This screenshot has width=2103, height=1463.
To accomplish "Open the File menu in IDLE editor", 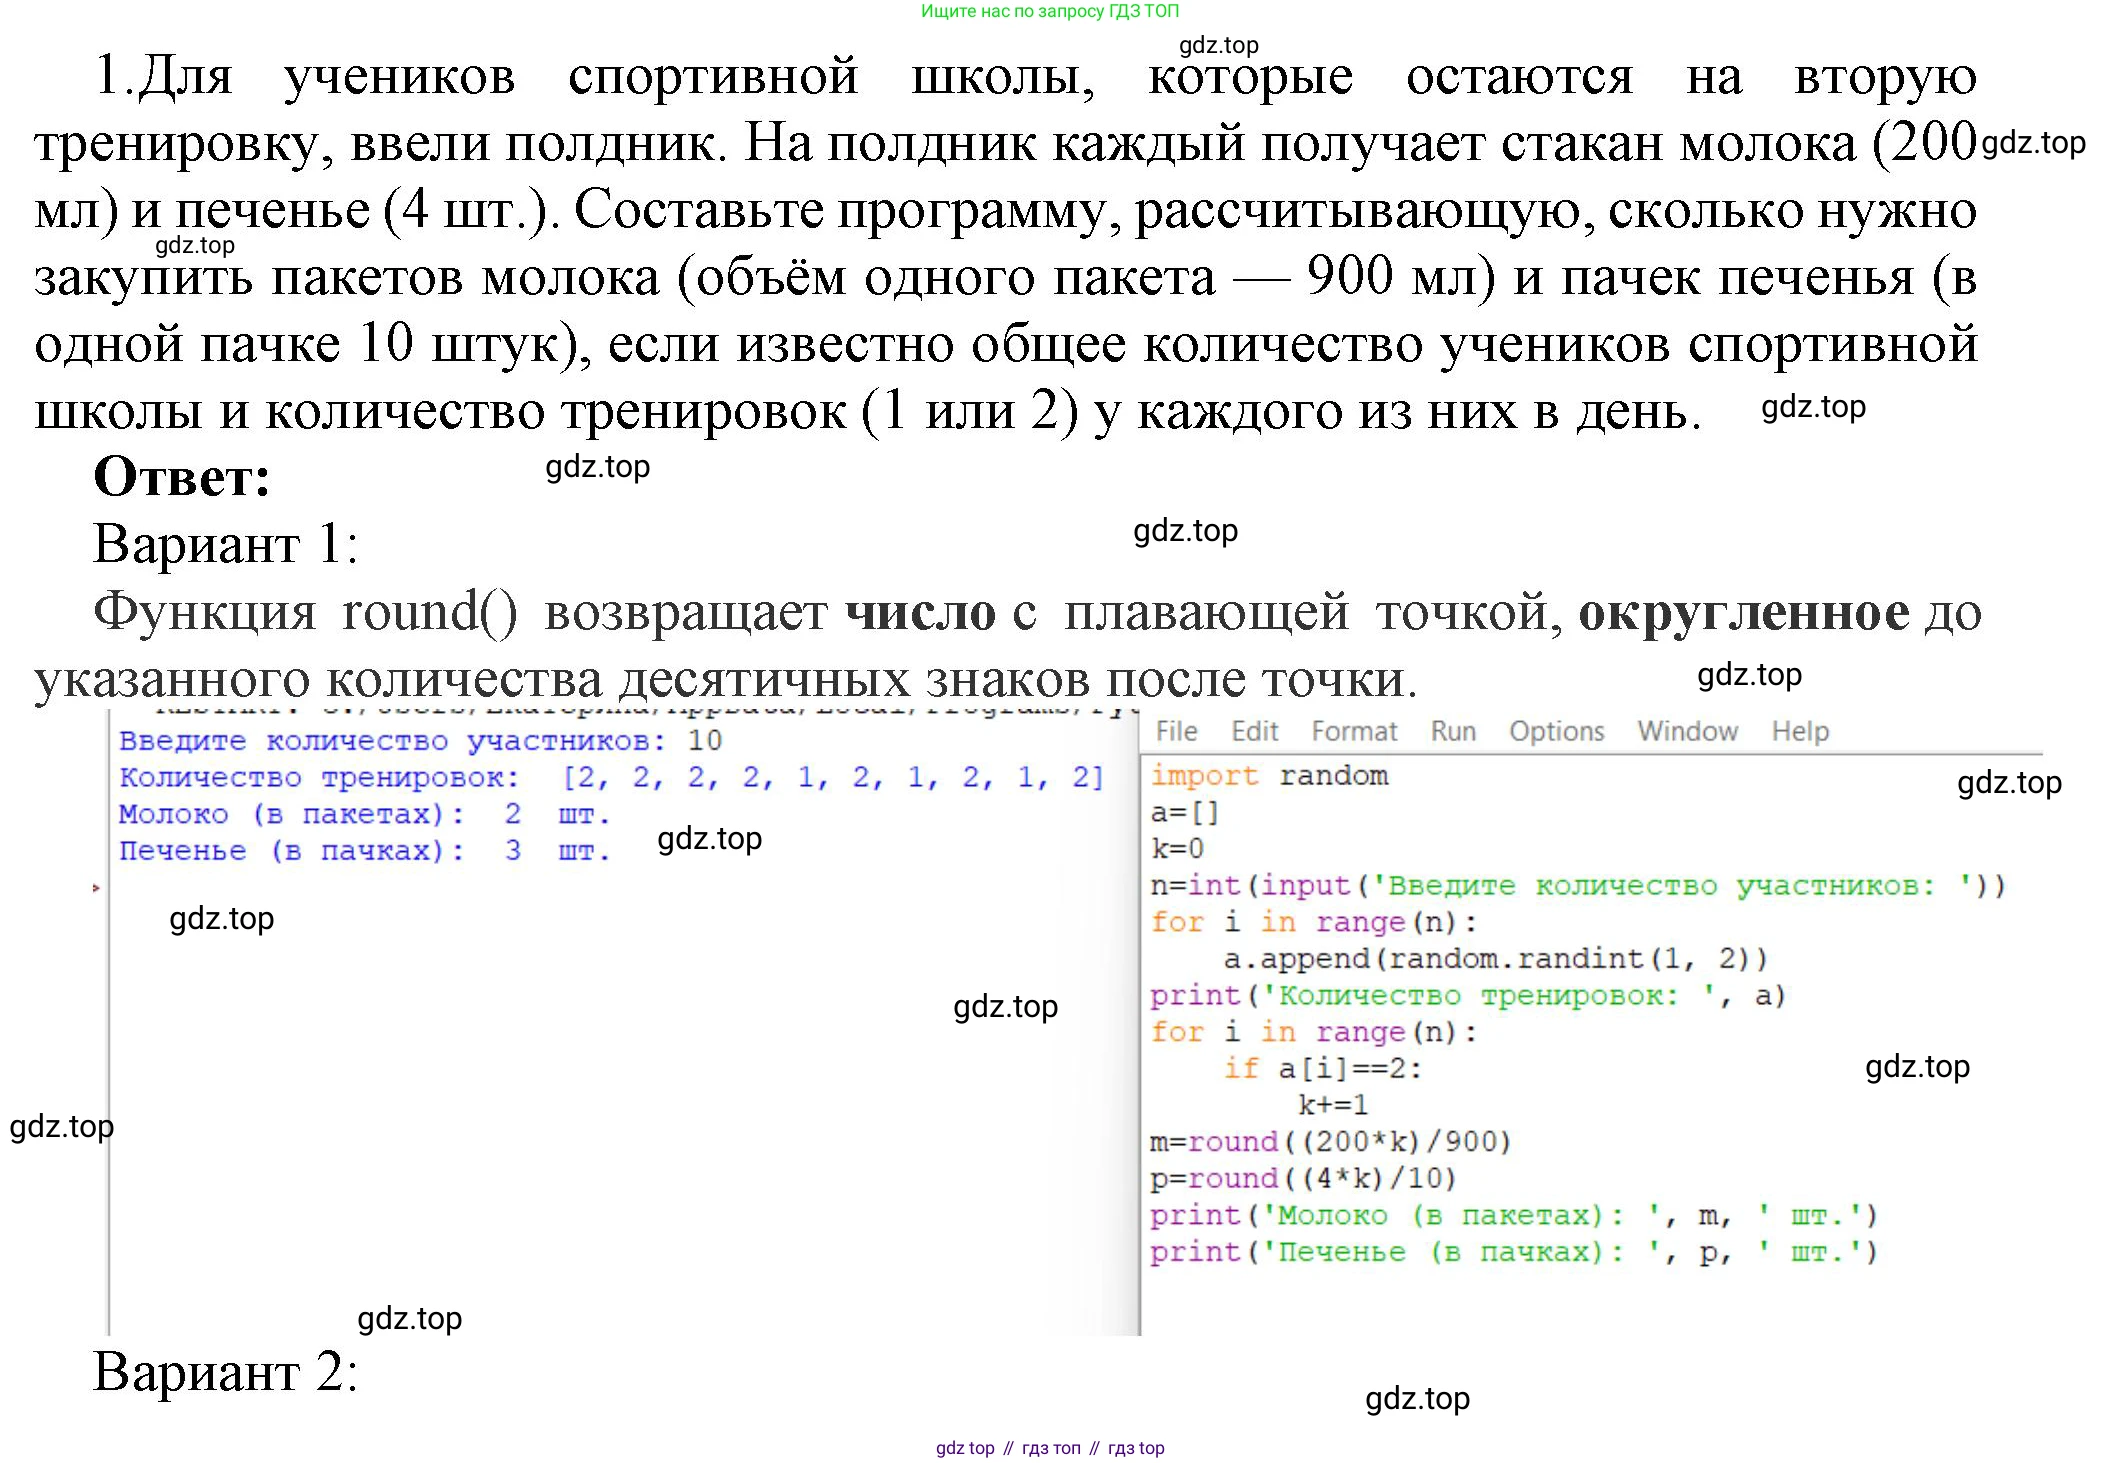I will (1176, 731).
